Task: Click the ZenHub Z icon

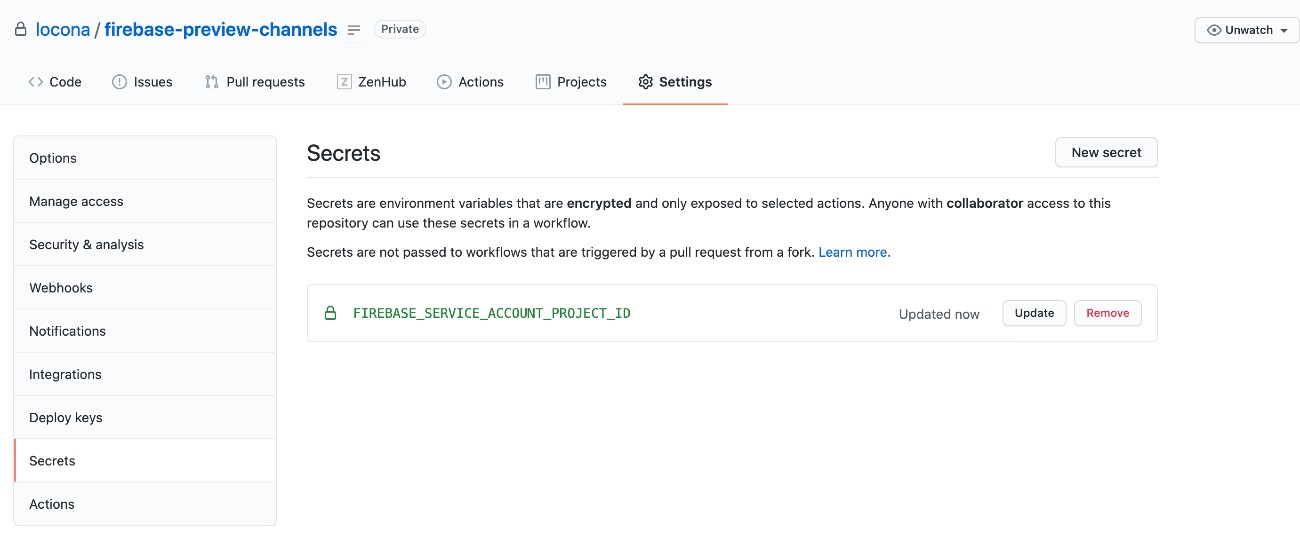Action: 344,82
